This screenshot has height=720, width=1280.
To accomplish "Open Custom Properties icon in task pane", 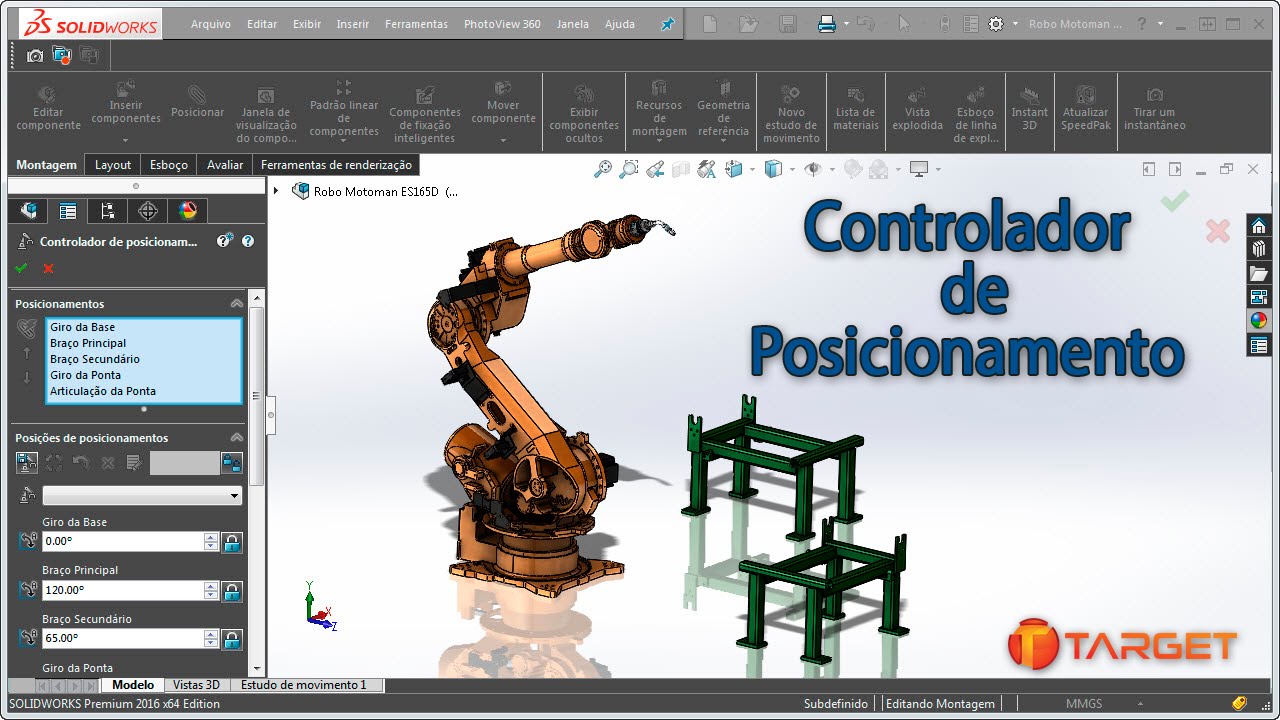I will 1259,345.
